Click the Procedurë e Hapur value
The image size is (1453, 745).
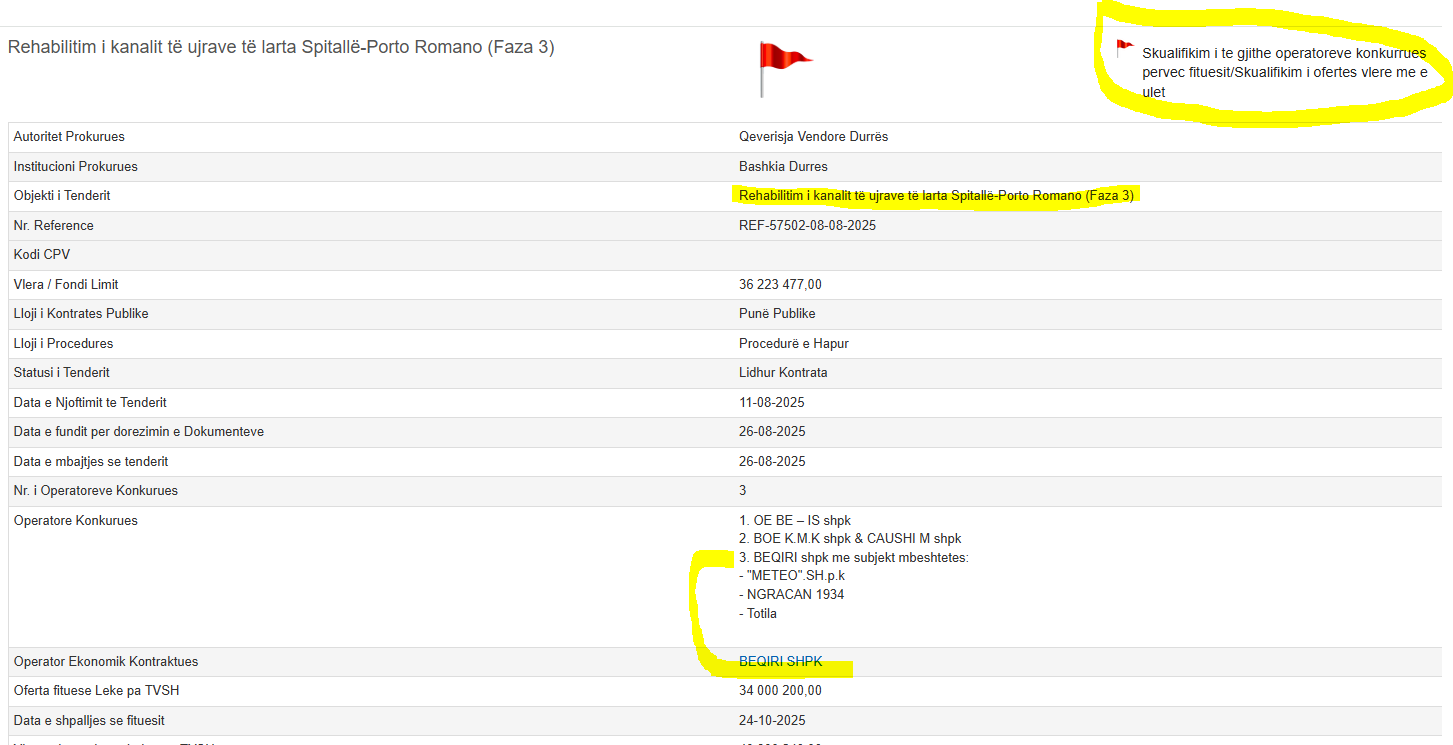pos(793,344)
